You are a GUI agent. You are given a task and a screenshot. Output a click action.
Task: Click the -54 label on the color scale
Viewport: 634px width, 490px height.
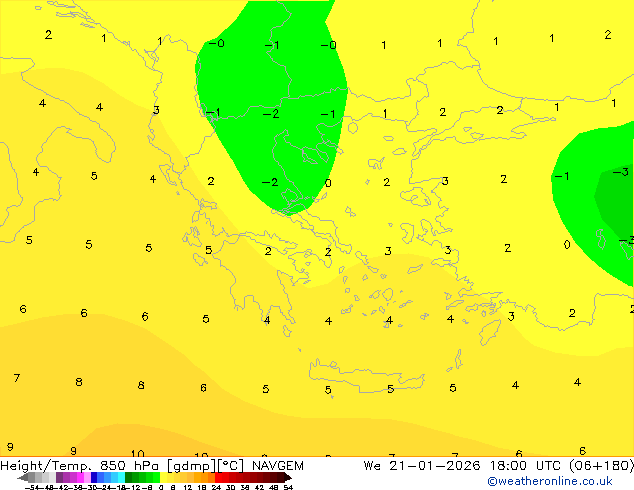coord(32,487)
